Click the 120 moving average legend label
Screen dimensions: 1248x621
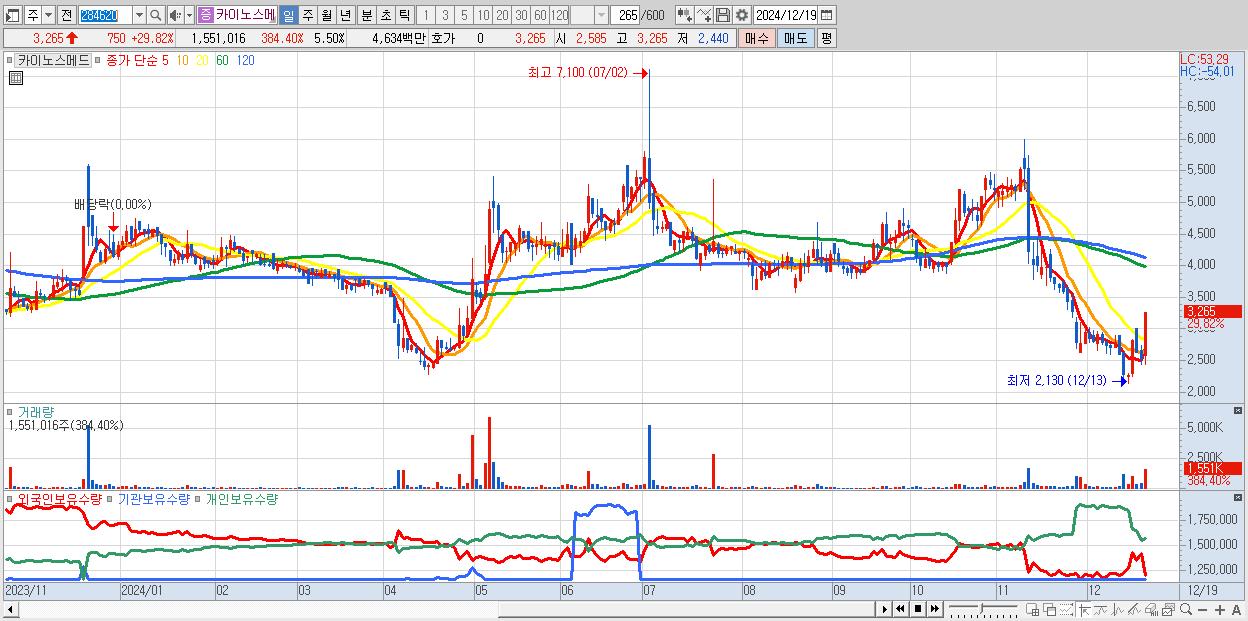pyautogui.click(x=245, y=61)
